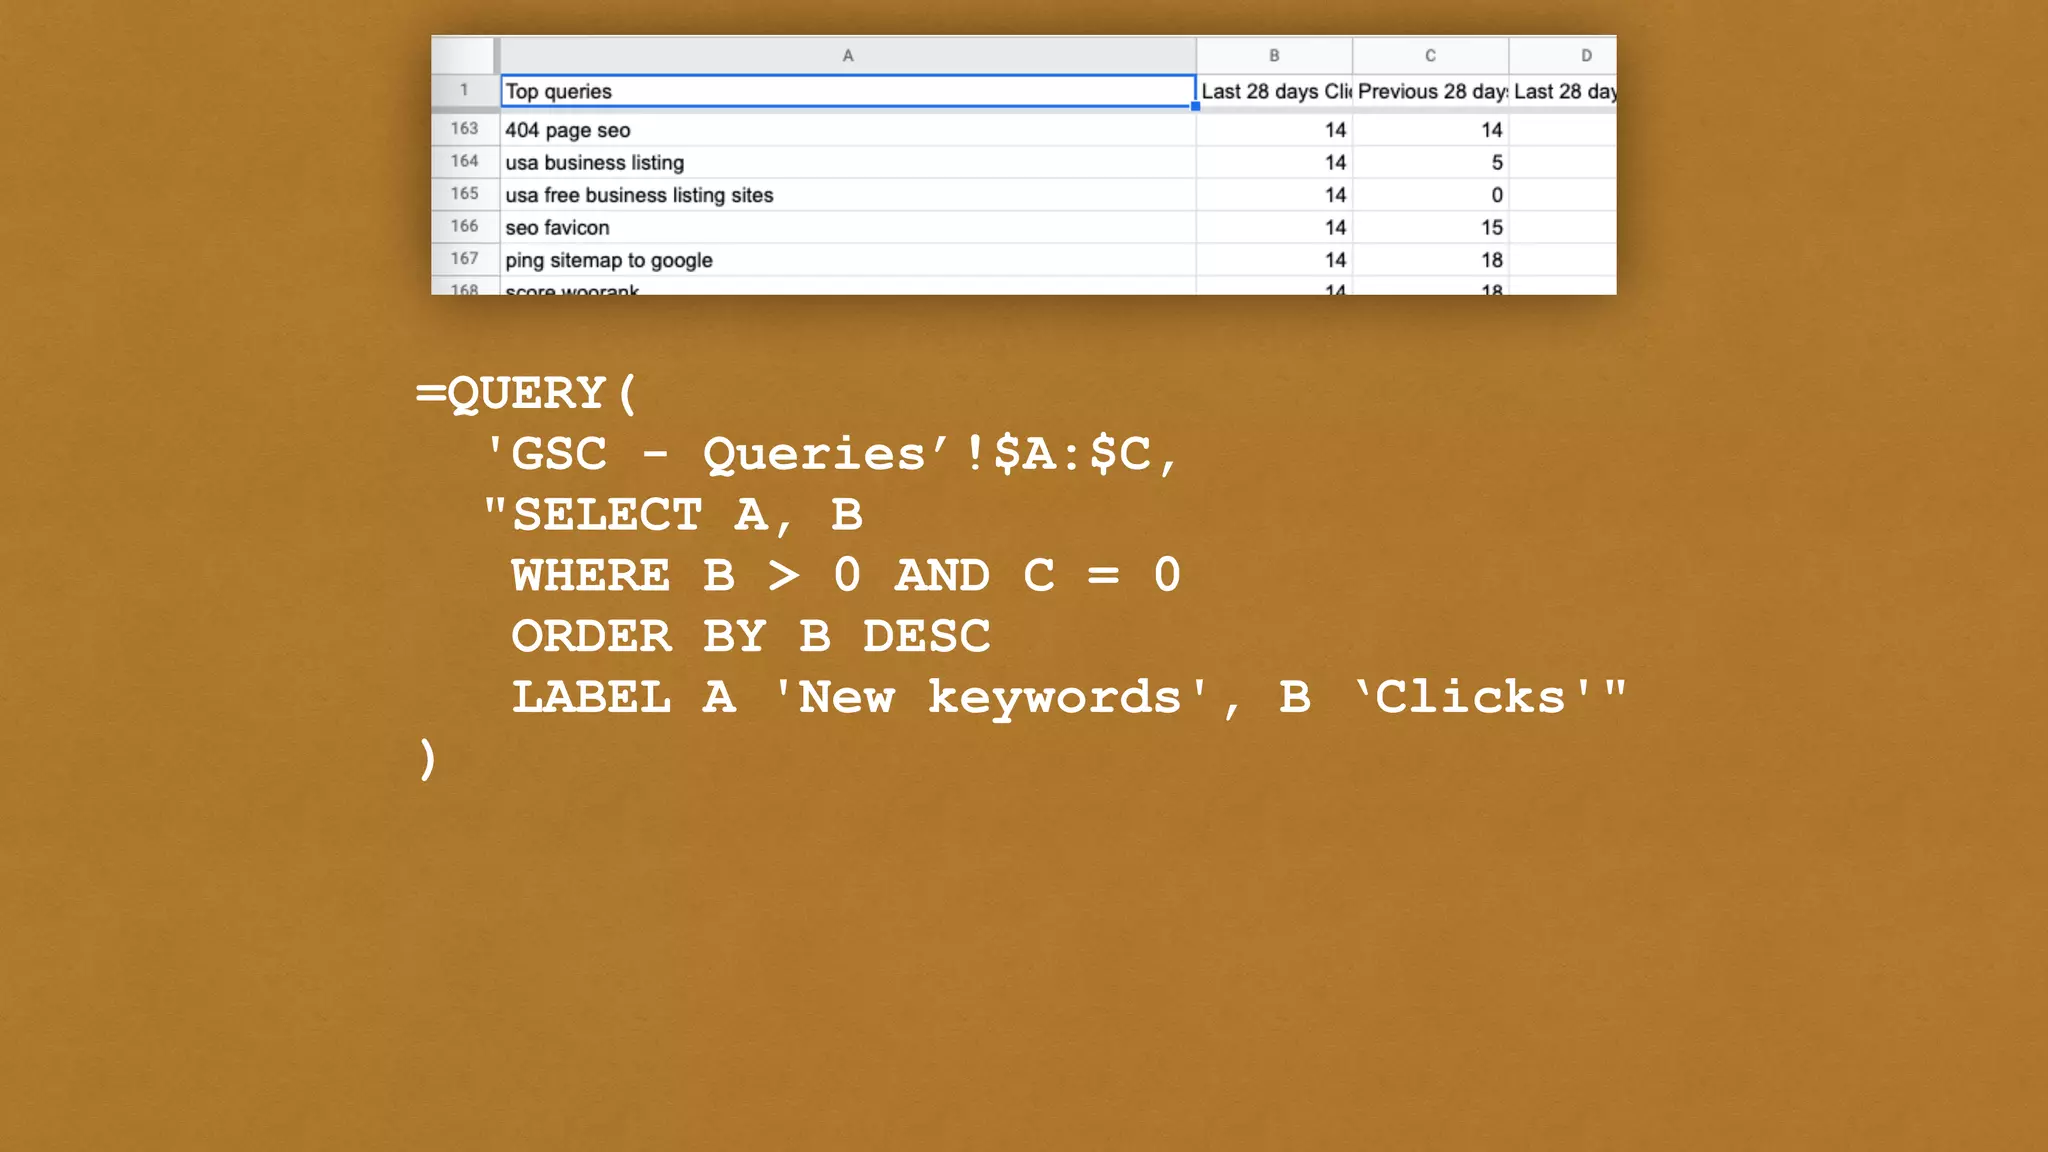This screenshot has height=1152, width=2048.
Task: Click the 'seo favicon' cell
Action: (847, 227)
